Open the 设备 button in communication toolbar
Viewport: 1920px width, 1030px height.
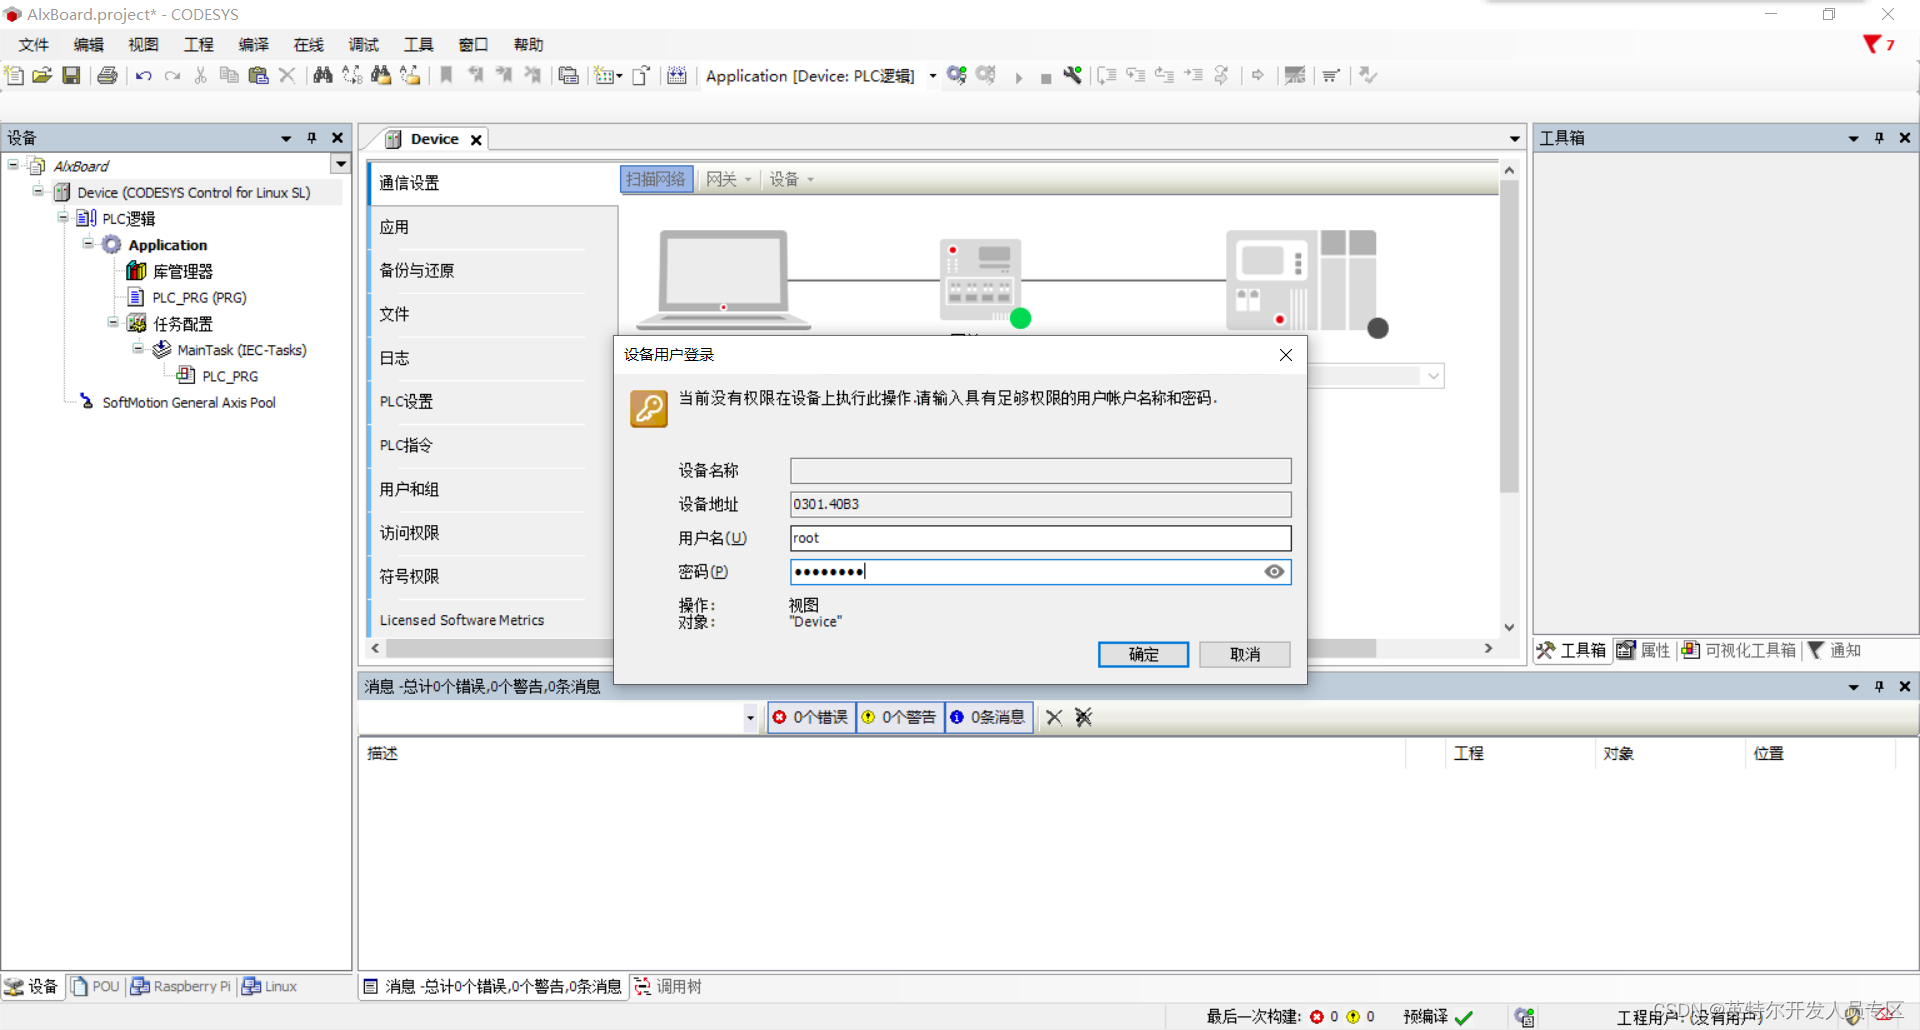pos(791,179)
